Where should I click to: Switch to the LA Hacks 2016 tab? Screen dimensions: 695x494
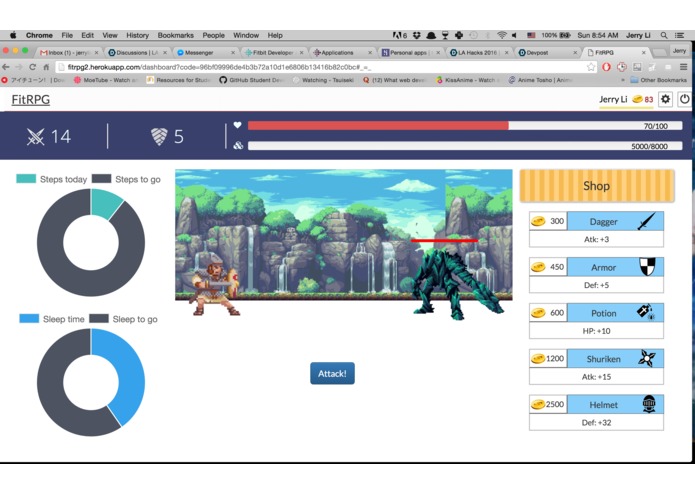click(479, 52)
